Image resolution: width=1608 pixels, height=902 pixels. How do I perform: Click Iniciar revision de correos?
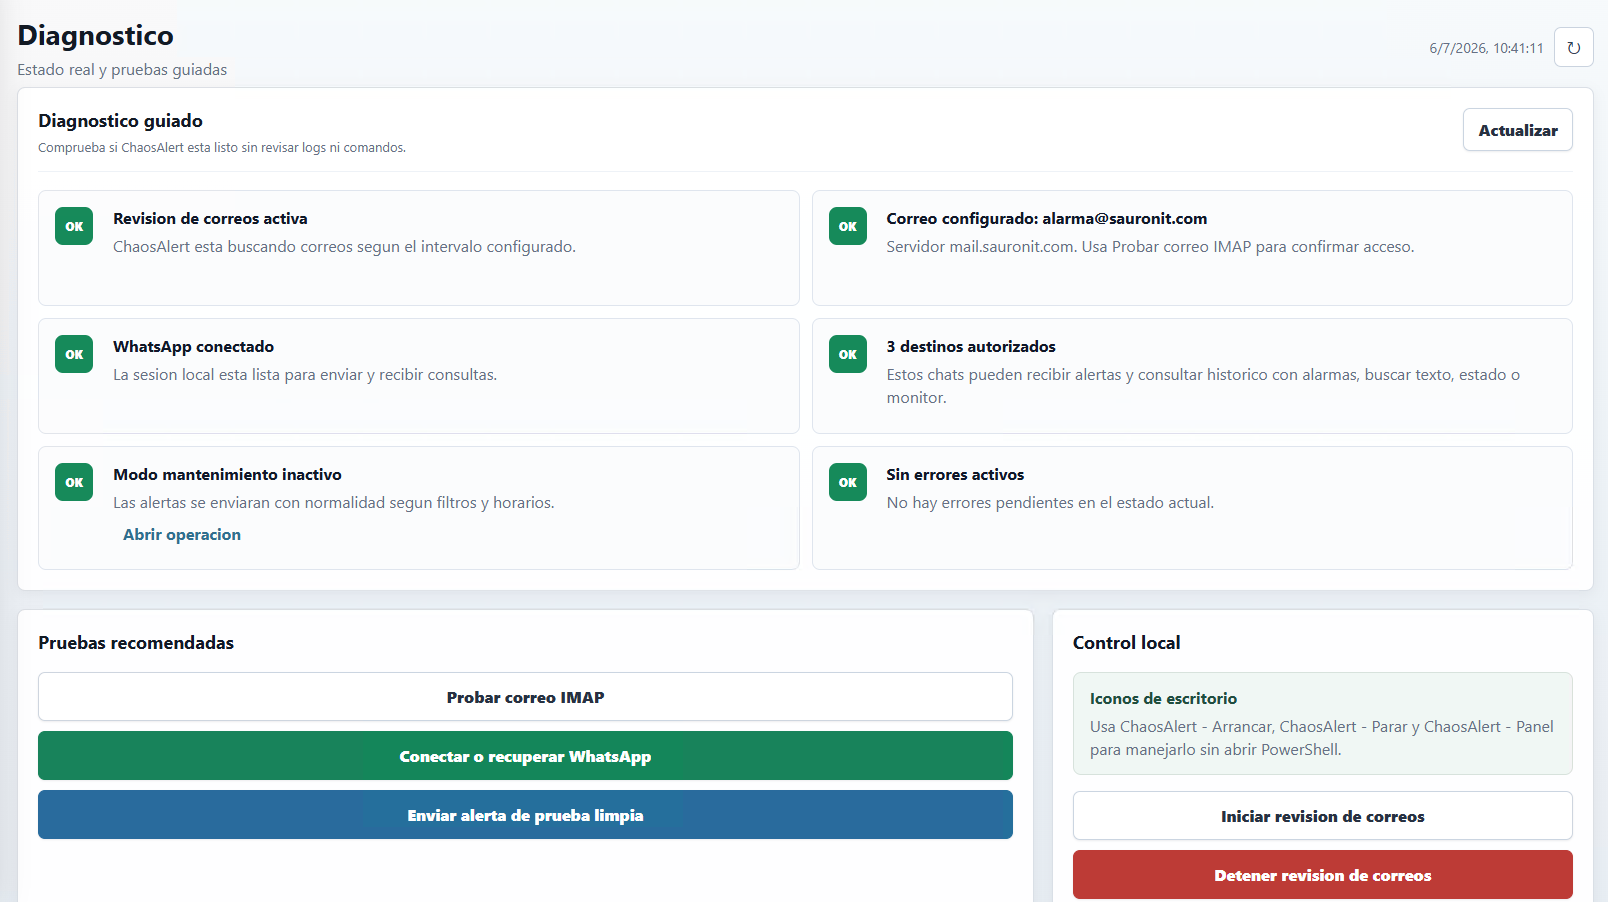pos(1322,816)
